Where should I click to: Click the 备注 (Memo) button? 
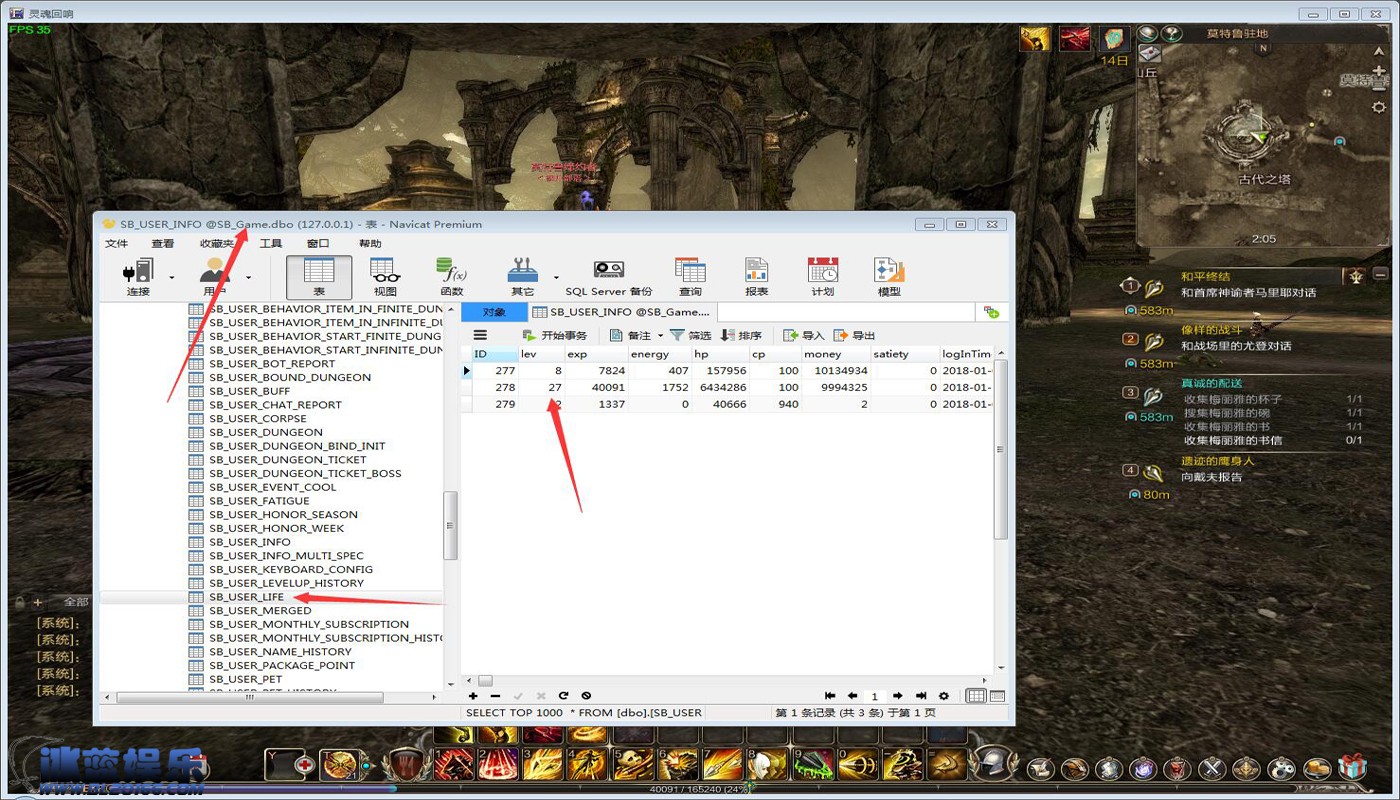[x=630, y=335]
